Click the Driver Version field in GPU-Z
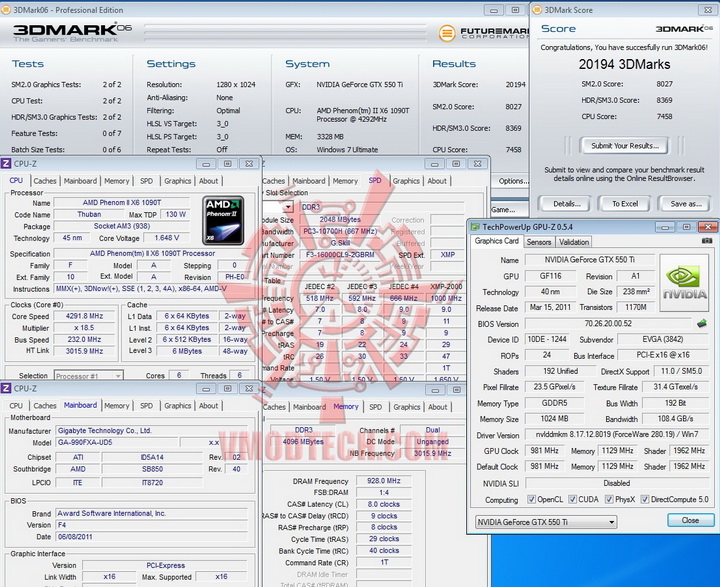 [617, 435]
